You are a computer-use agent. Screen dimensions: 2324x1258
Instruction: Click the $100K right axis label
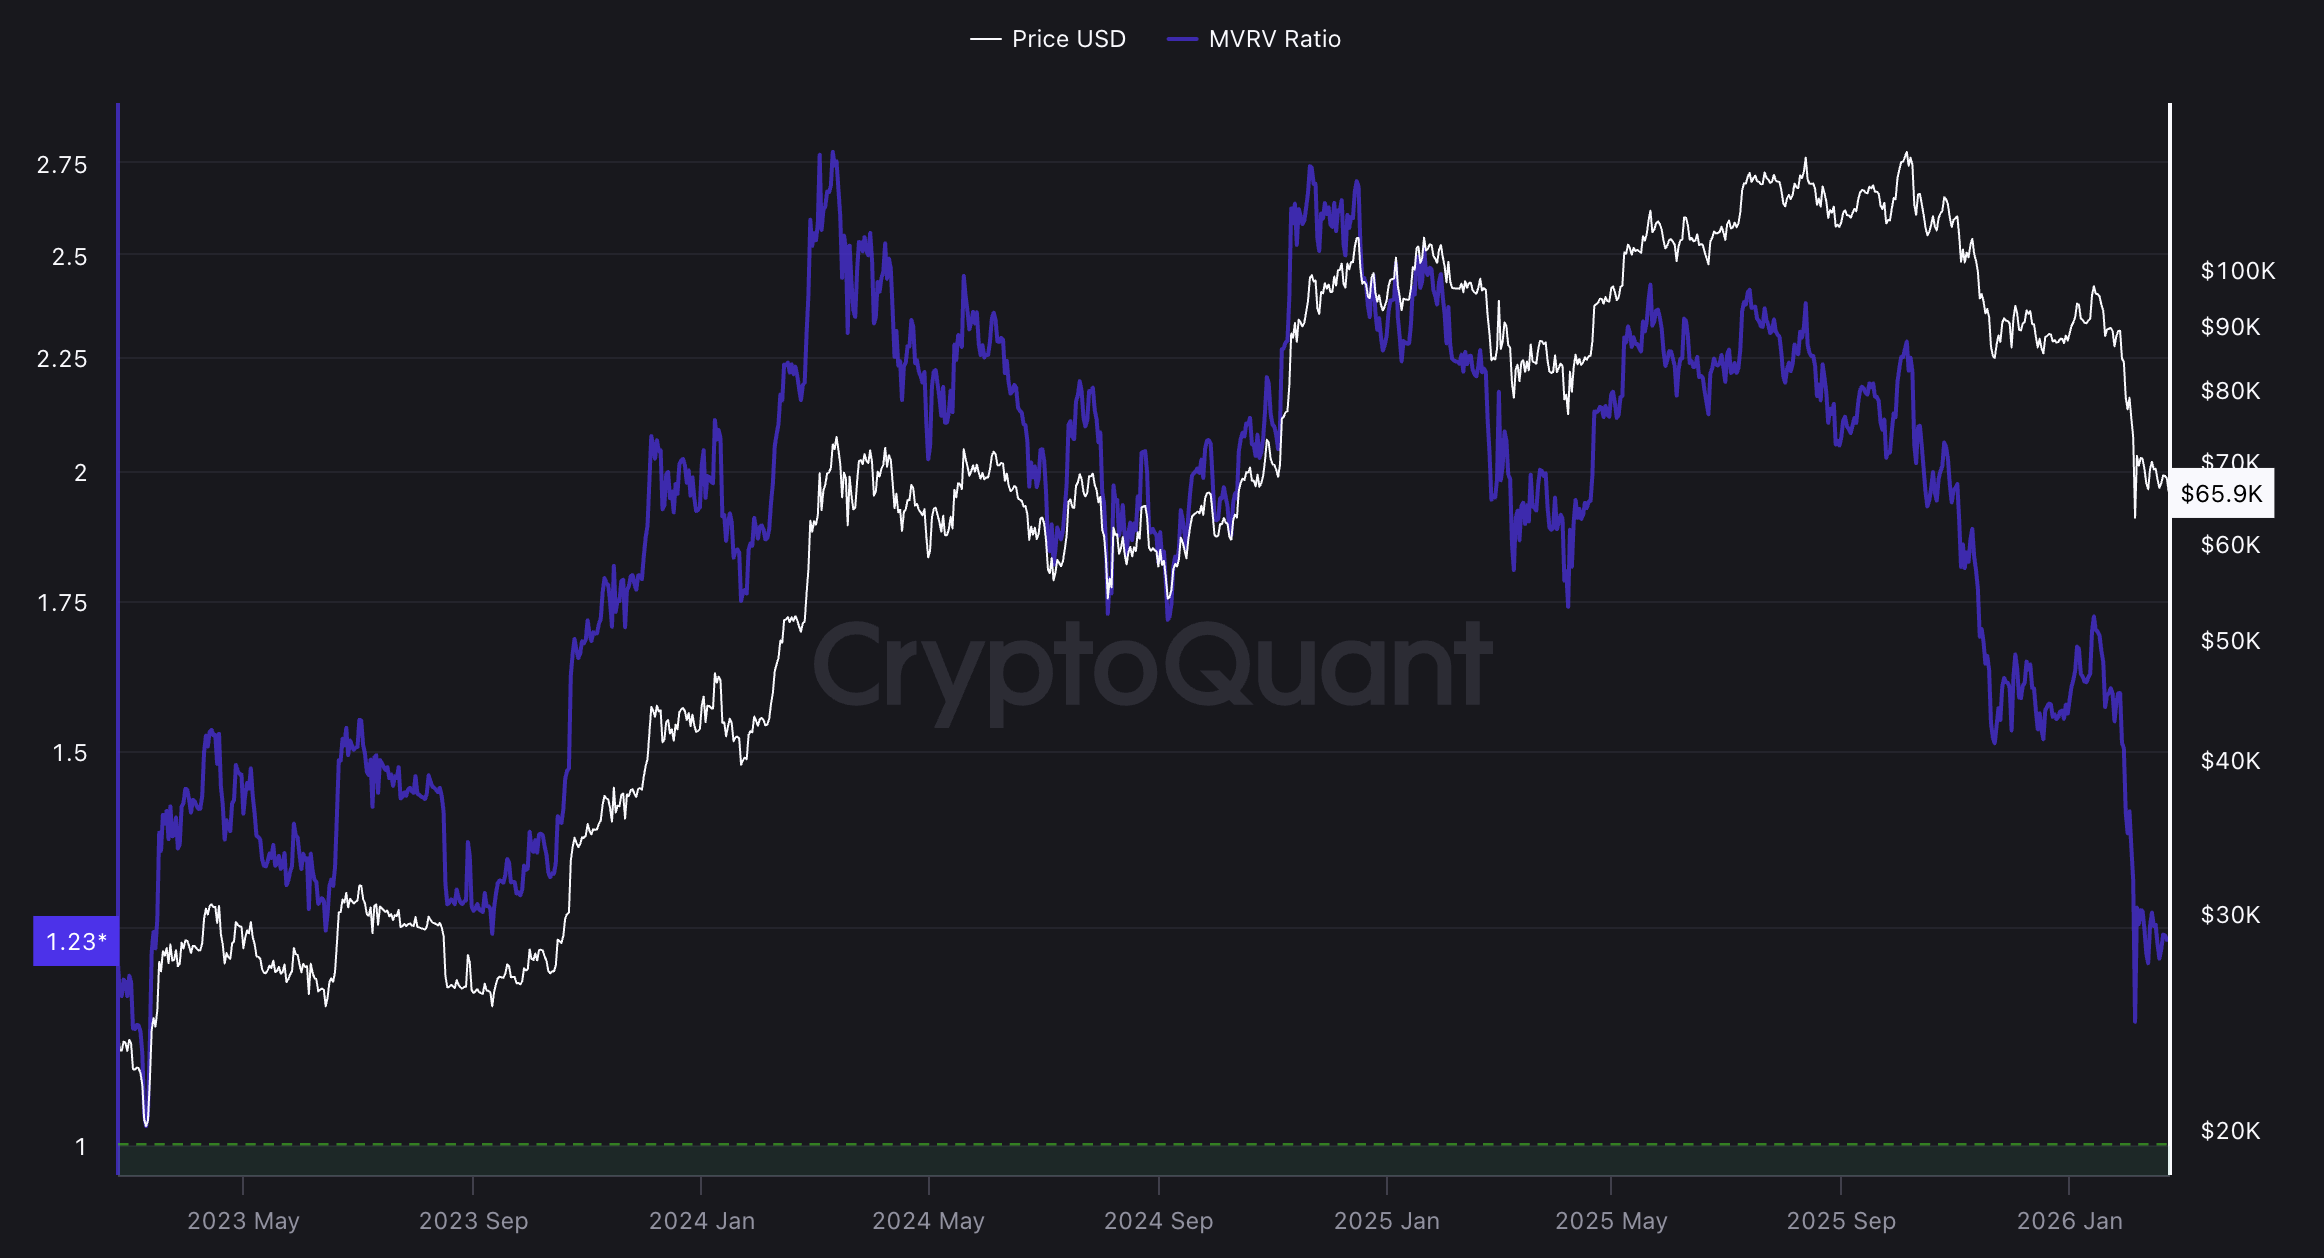point(2237,271)
